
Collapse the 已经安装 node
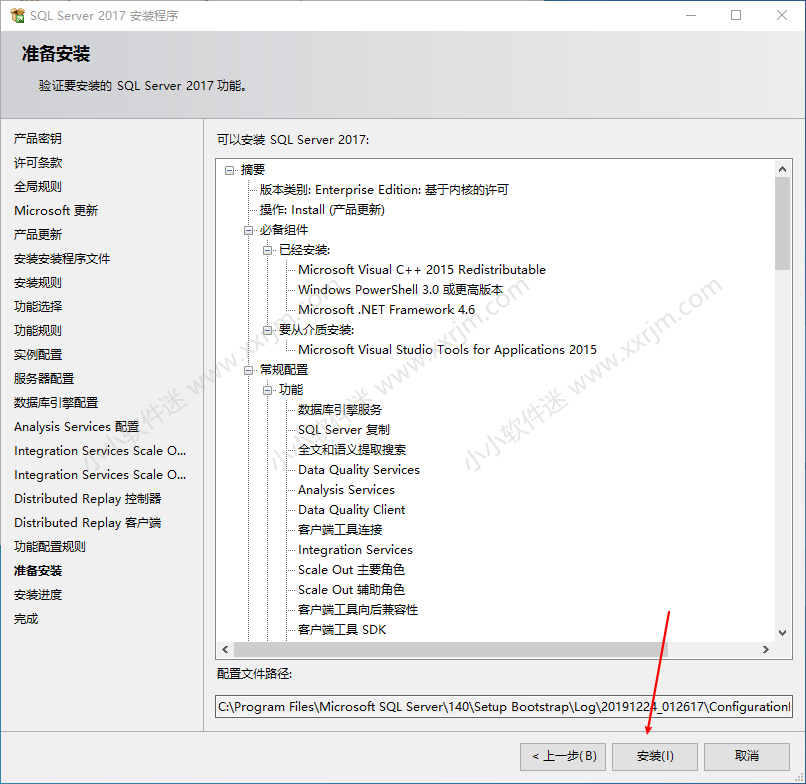(x=268, y=250)
